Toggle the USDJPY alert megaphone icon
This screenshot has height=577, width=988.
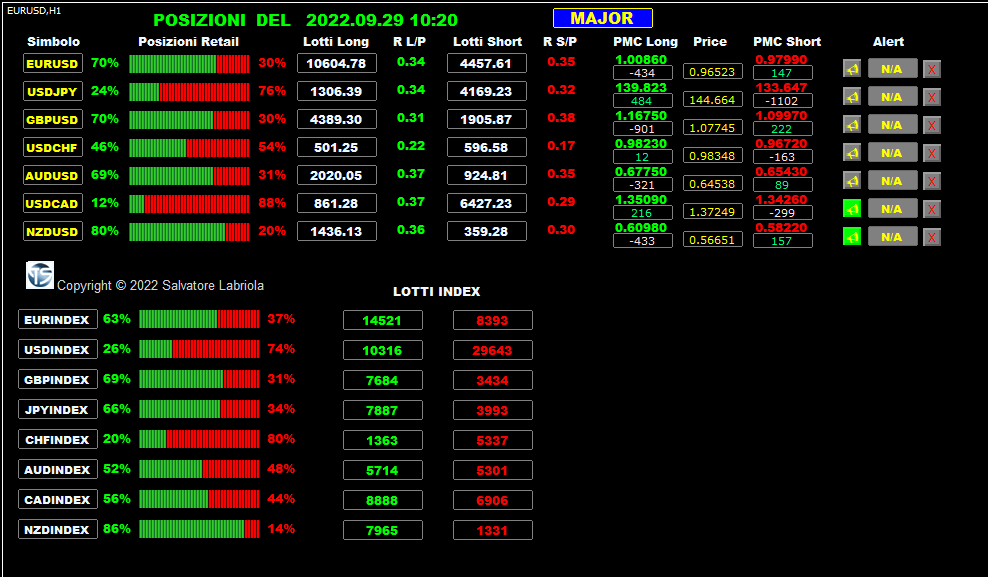(x=852, y=96)
